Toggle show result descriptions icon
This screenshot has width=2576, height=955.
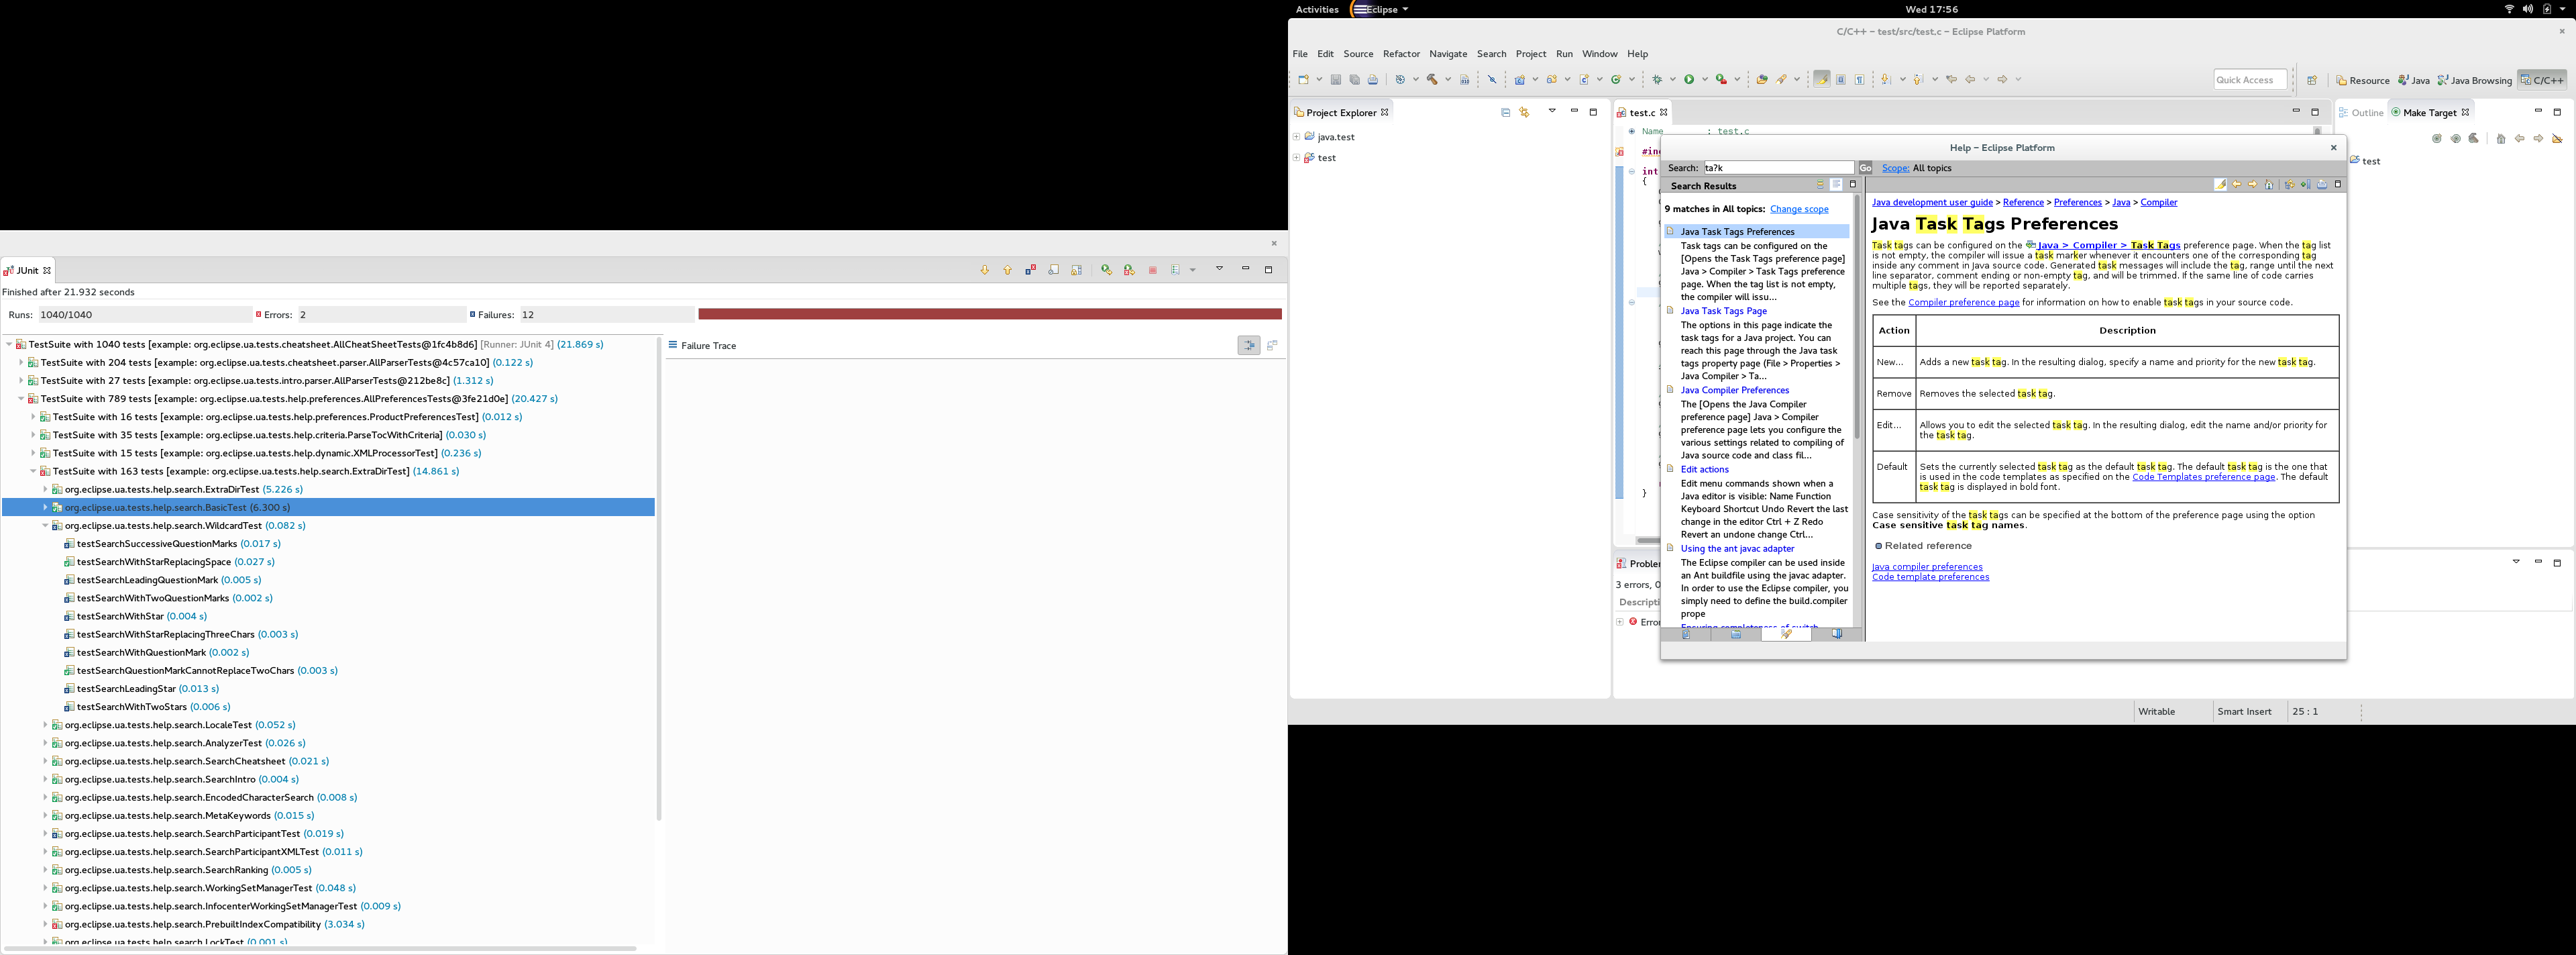click(x=1836, y=185)
